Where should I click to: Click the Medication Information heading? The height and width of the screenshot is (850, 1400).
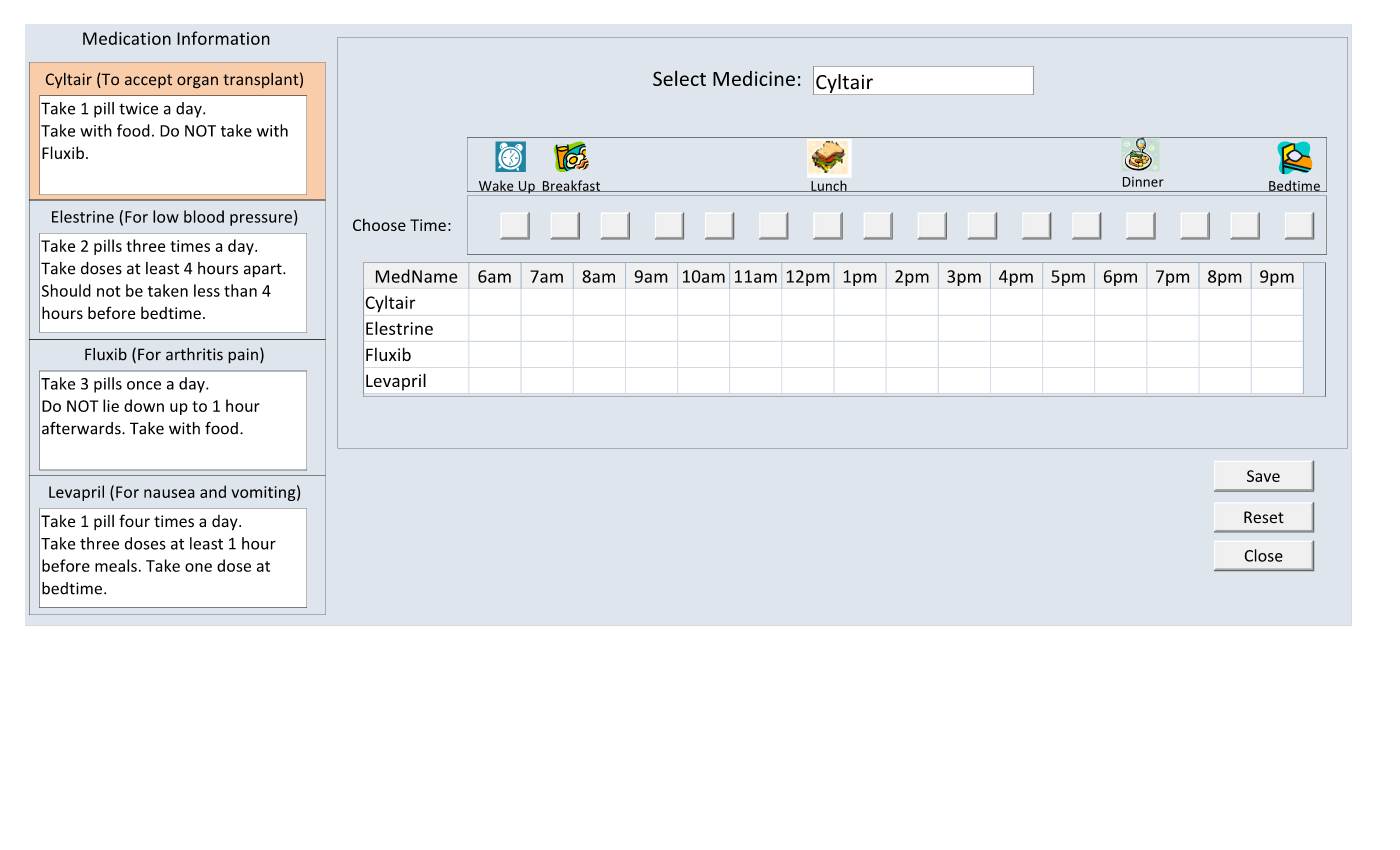tap(176, 39)
